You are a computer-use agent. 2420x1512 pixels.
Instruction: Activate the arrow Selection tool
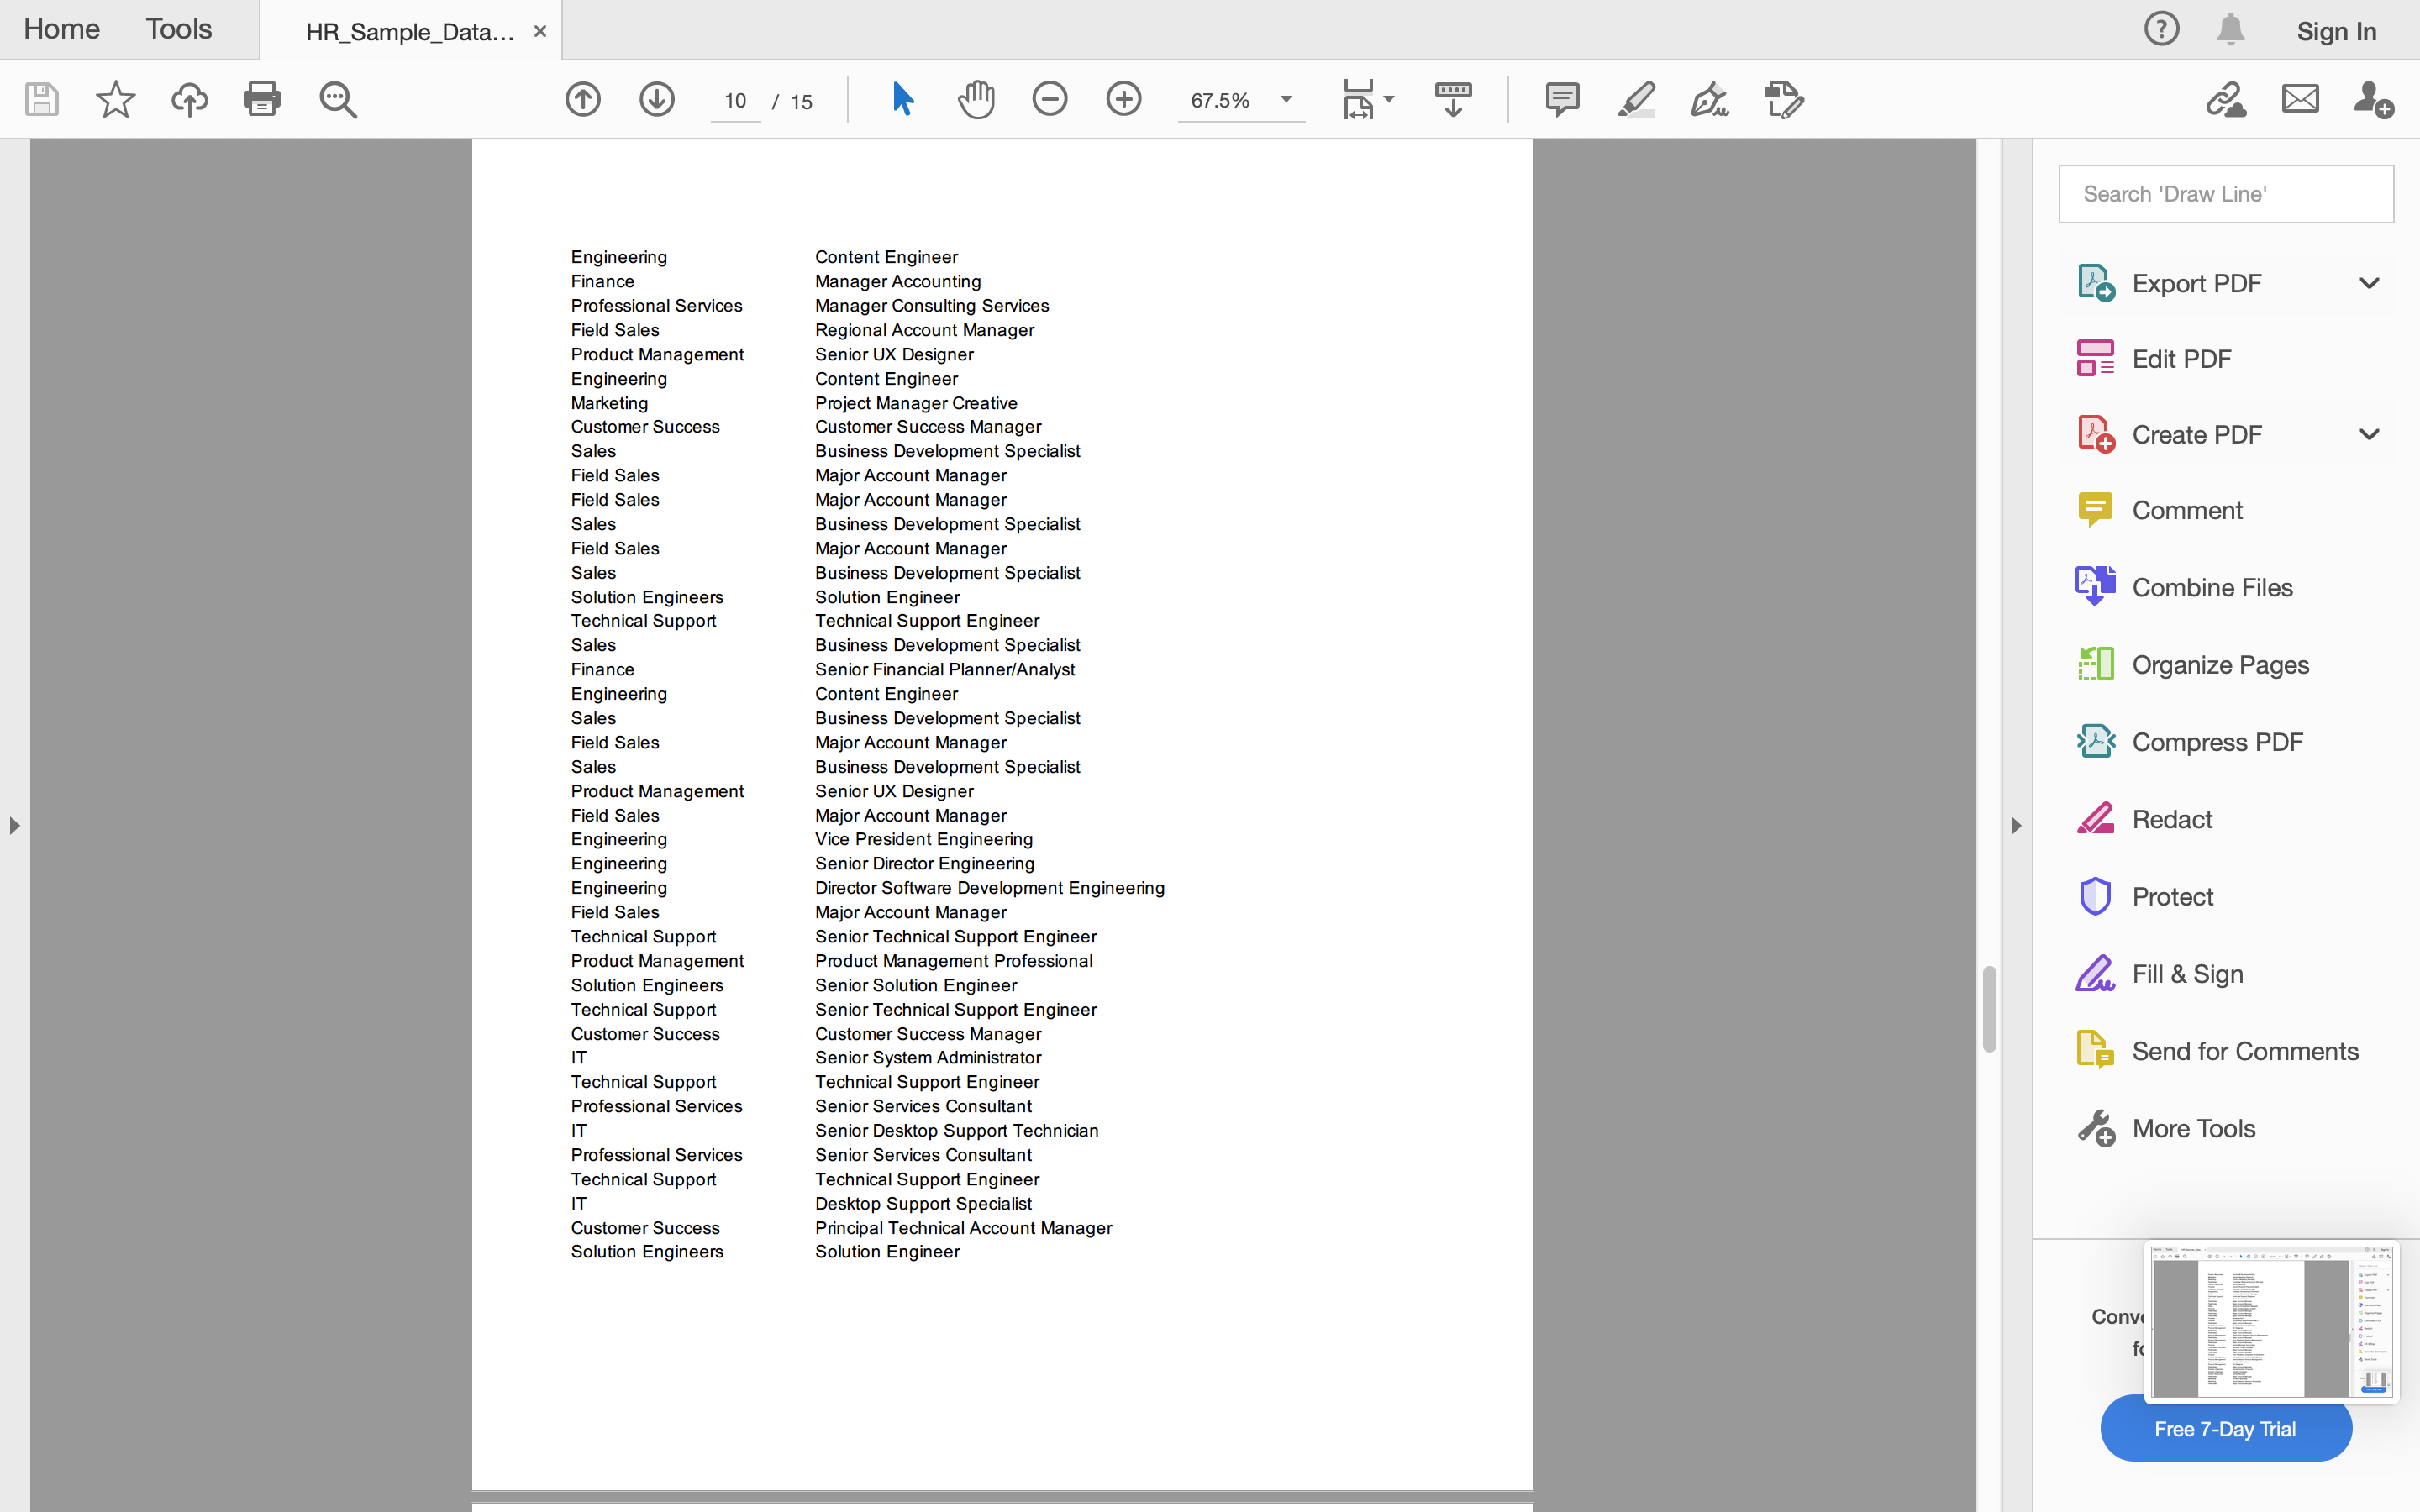pyautogui.click(x=902, y=99)
